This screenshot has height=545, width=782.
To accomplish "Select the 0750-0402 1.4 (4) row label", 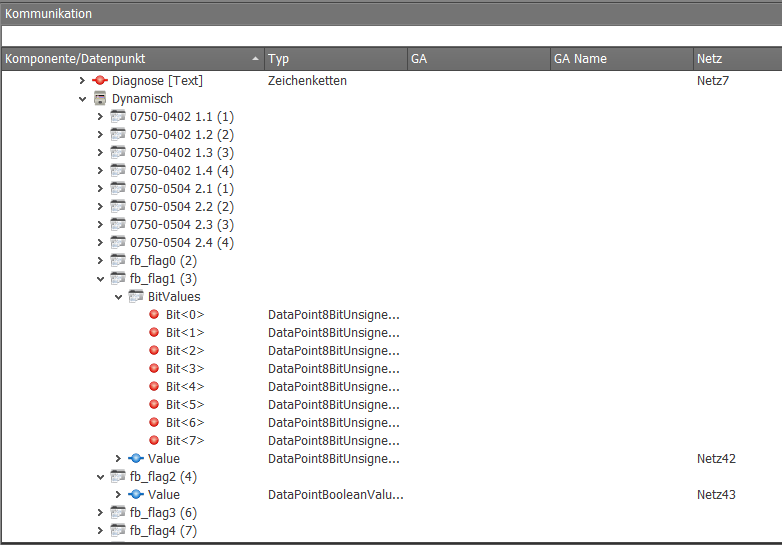I will [x=182, y=171].
